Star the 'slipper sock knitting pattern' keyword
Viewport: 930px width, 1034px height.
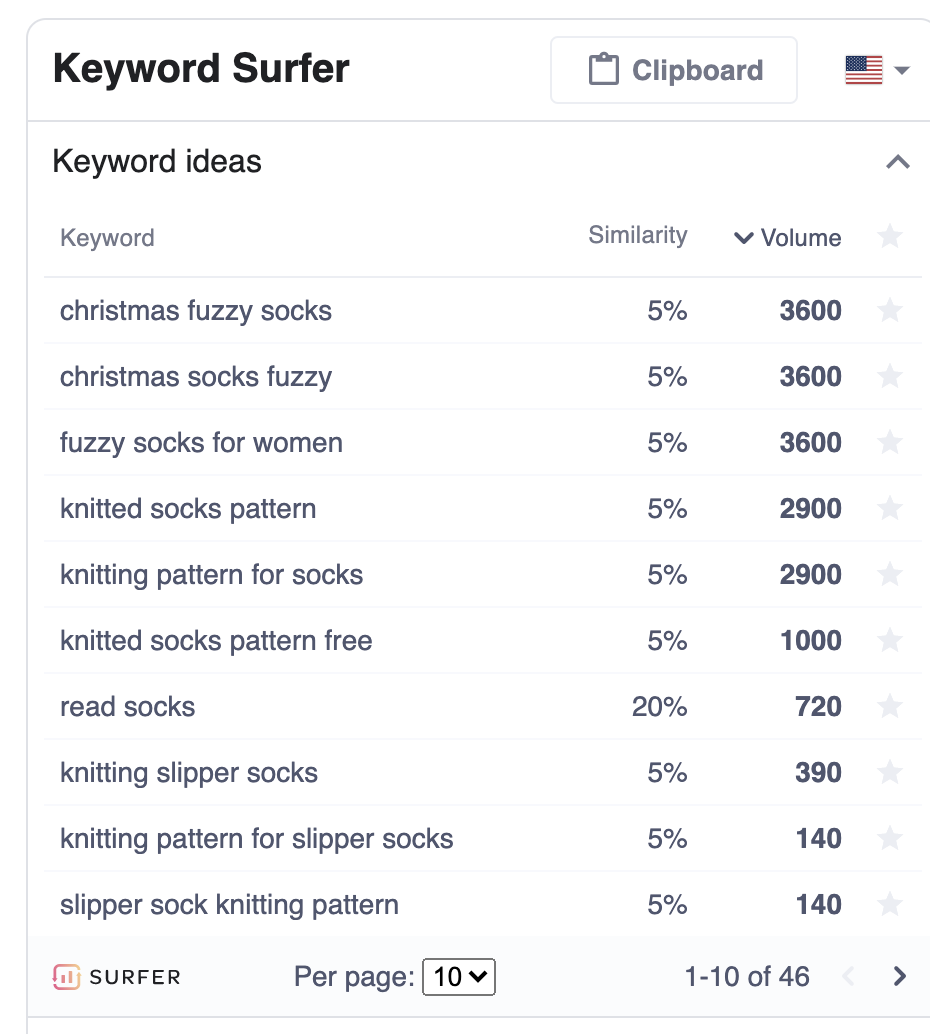889,905
